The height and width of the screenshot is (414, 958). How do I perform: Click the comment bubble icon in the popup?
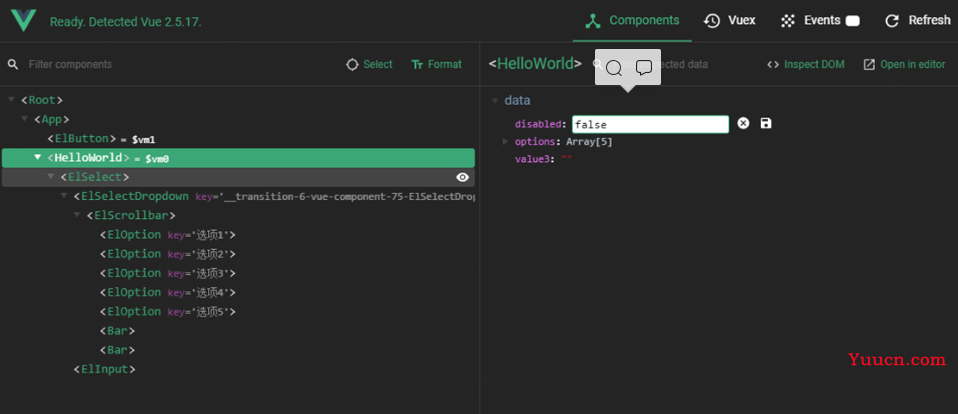point(643,68)
